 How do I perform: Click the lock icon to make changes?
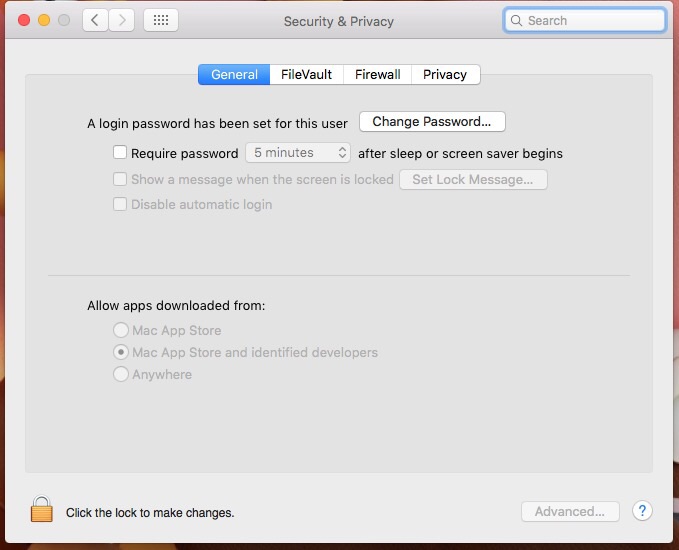point(42,509)
